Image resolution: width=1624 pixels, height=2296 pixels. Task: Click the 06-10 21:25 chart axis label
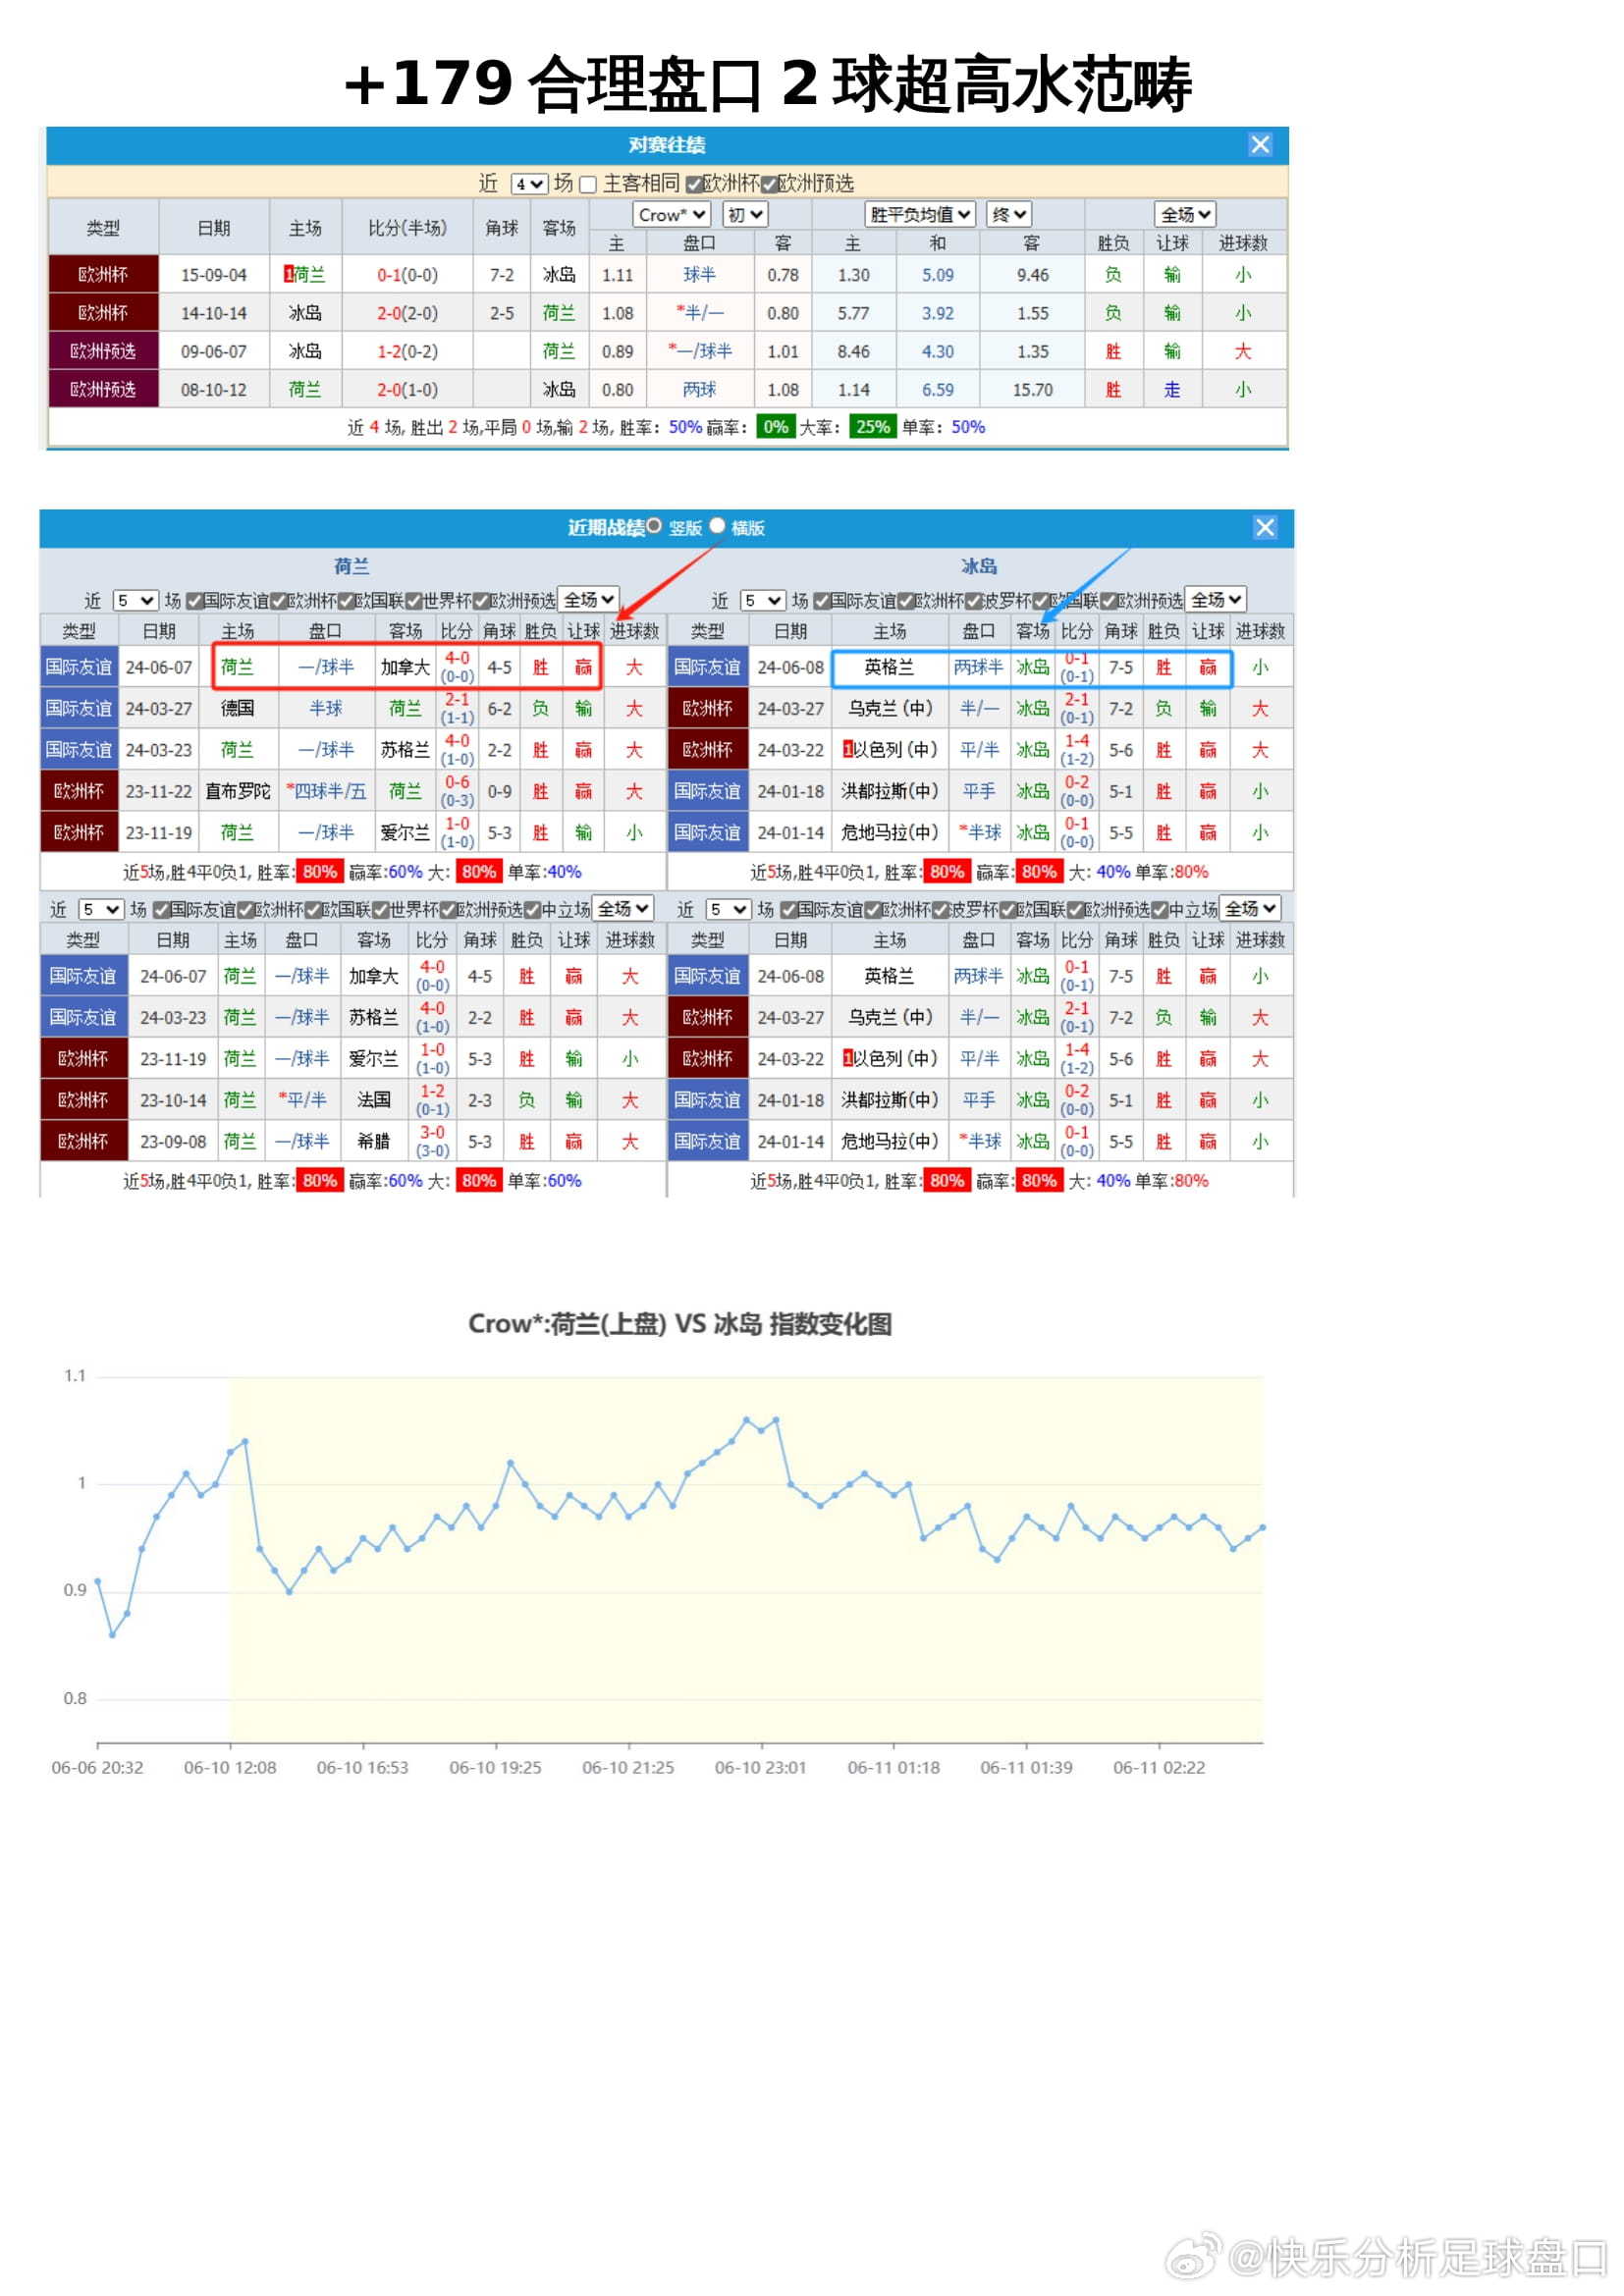click(628, 1768)
